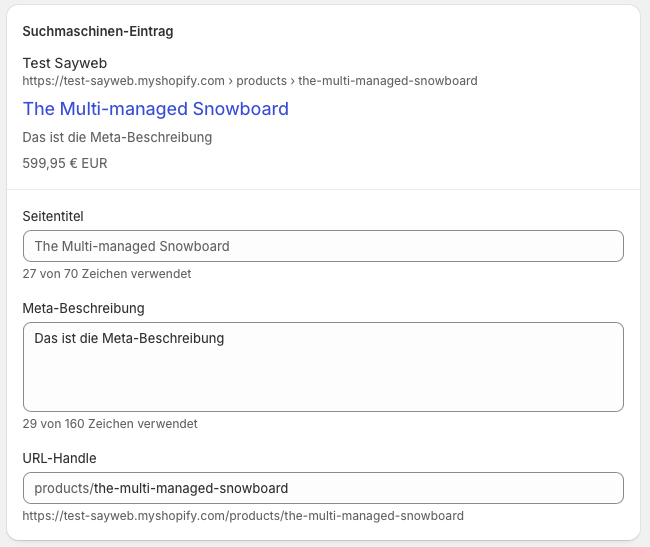Screen dimensions: 650x547
Task: Click 'the-multi-managed-snowboard' text in URL-Handle field
Action: 191,489
